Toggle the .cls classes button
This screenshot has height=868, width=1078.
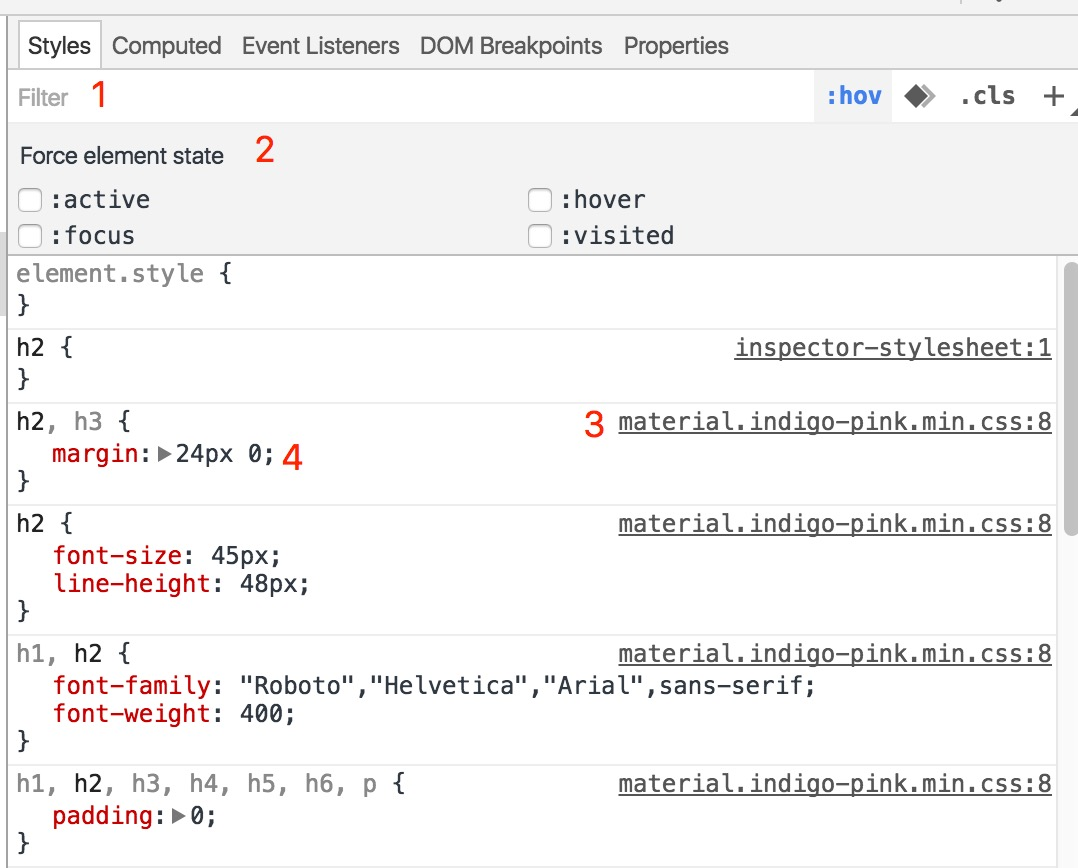click(987, 96)
